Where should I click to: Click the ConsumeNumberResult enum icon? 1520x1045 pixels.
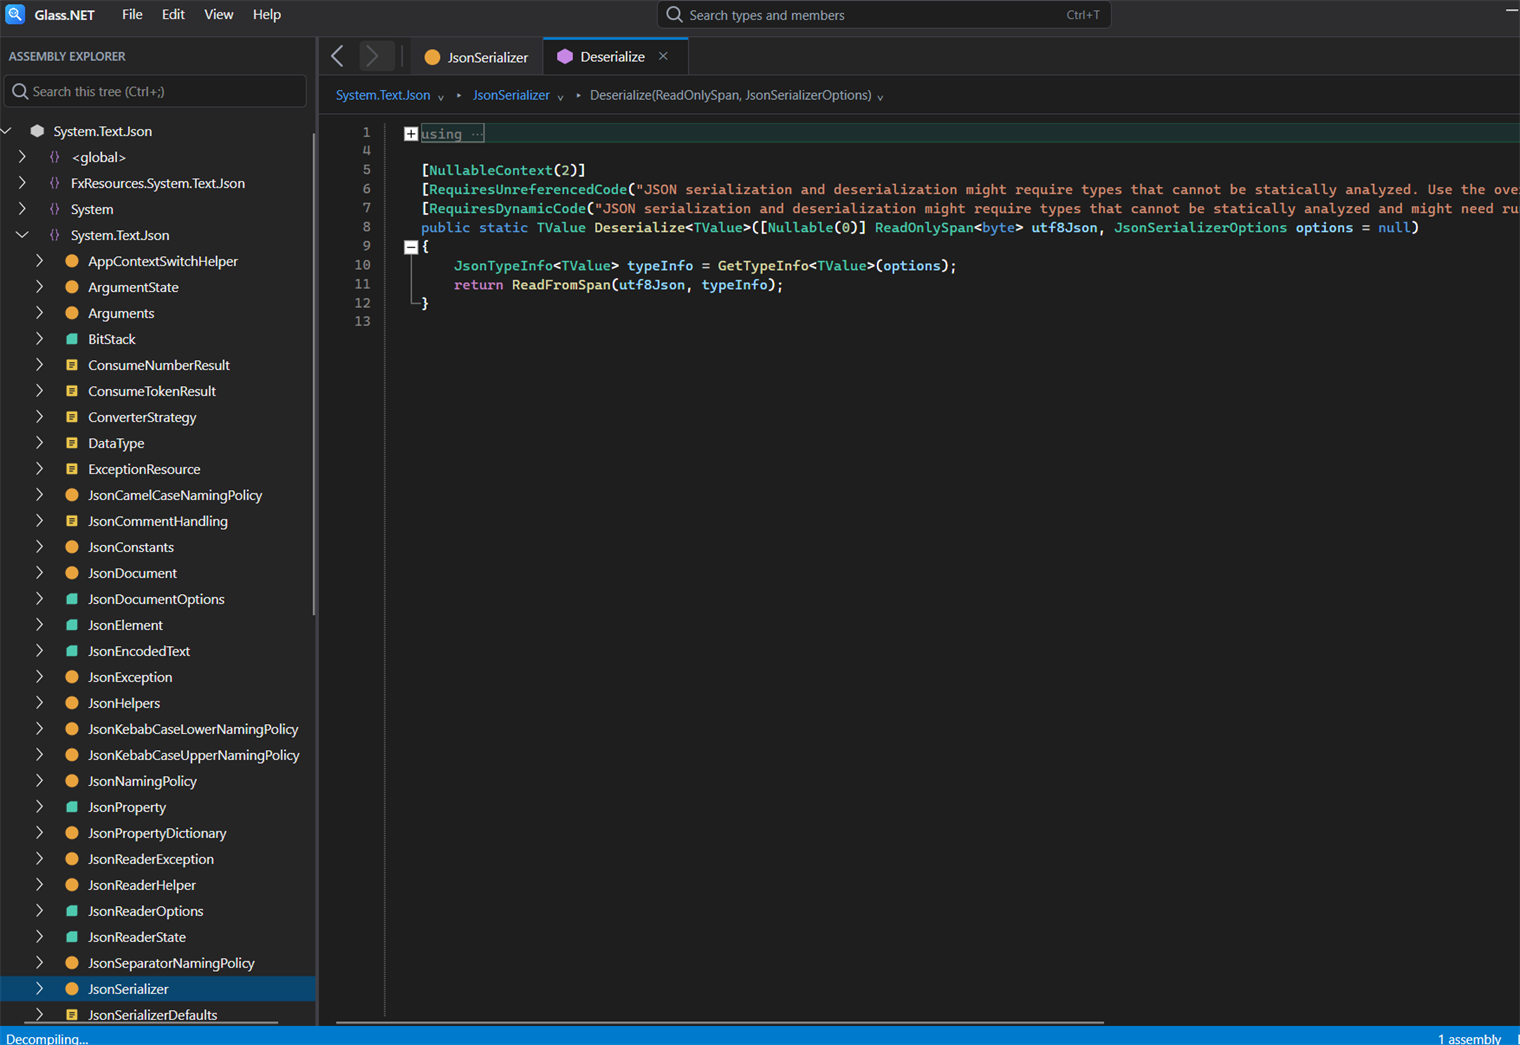(x=72, y=365)
